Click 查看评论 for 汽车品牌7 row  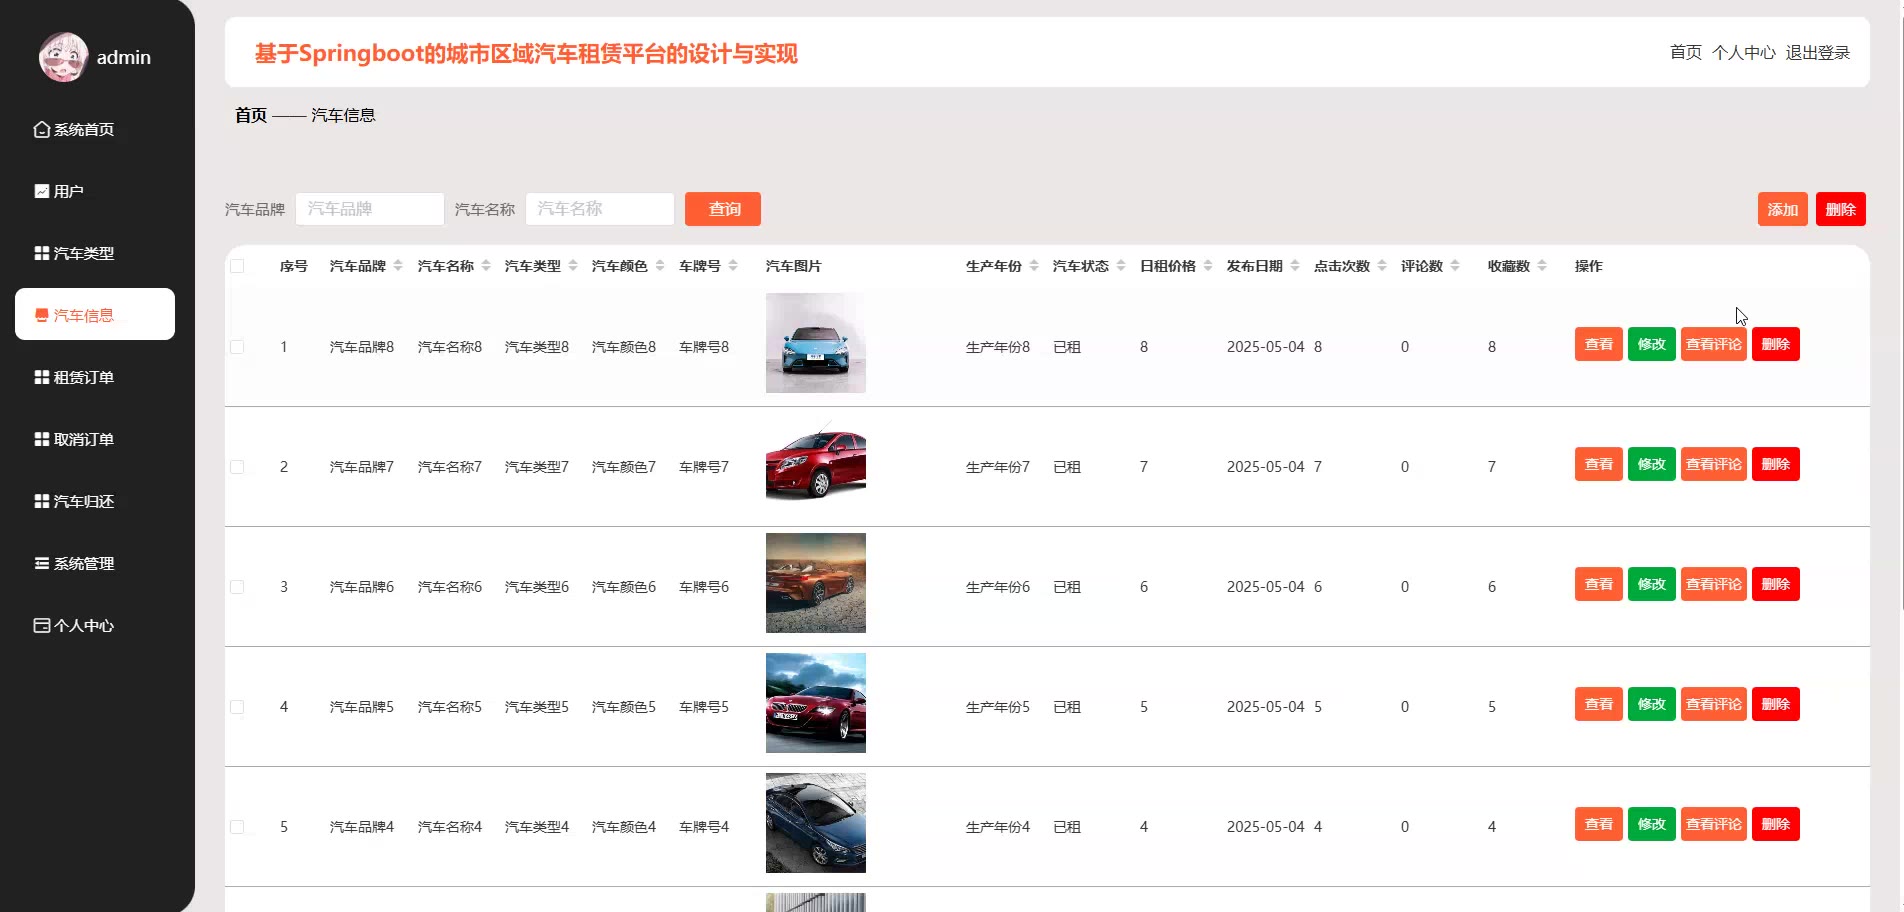coord(1713,464)
